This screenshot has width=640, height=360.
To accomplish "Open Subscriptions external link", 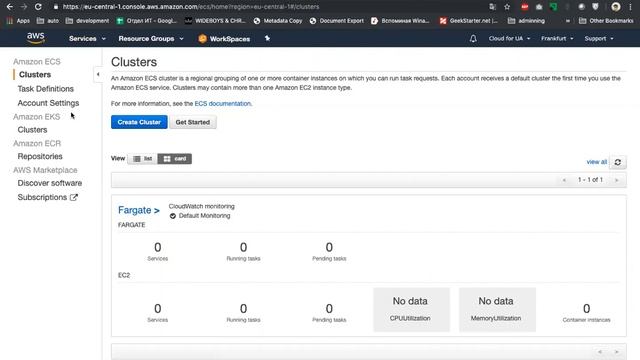I will point(47,197).
